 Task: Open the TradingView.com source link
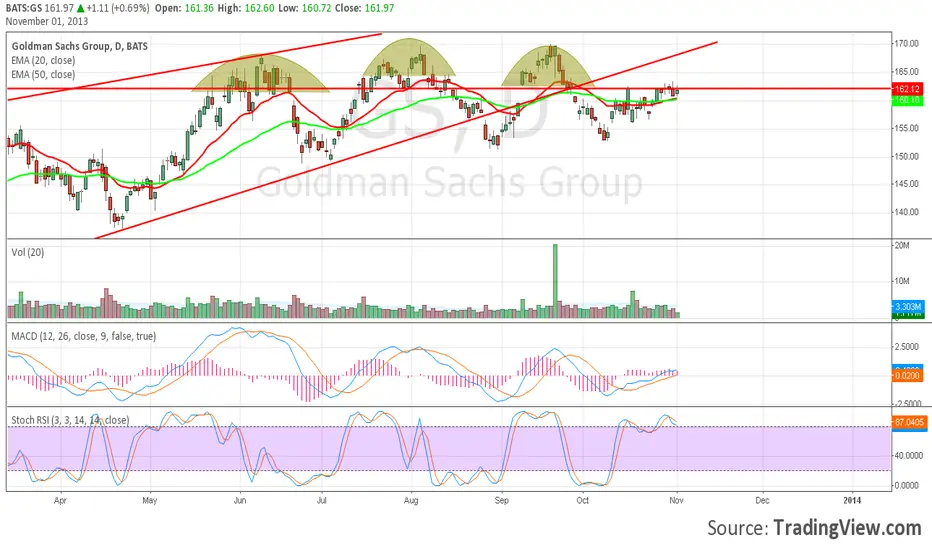coord(847,527)
